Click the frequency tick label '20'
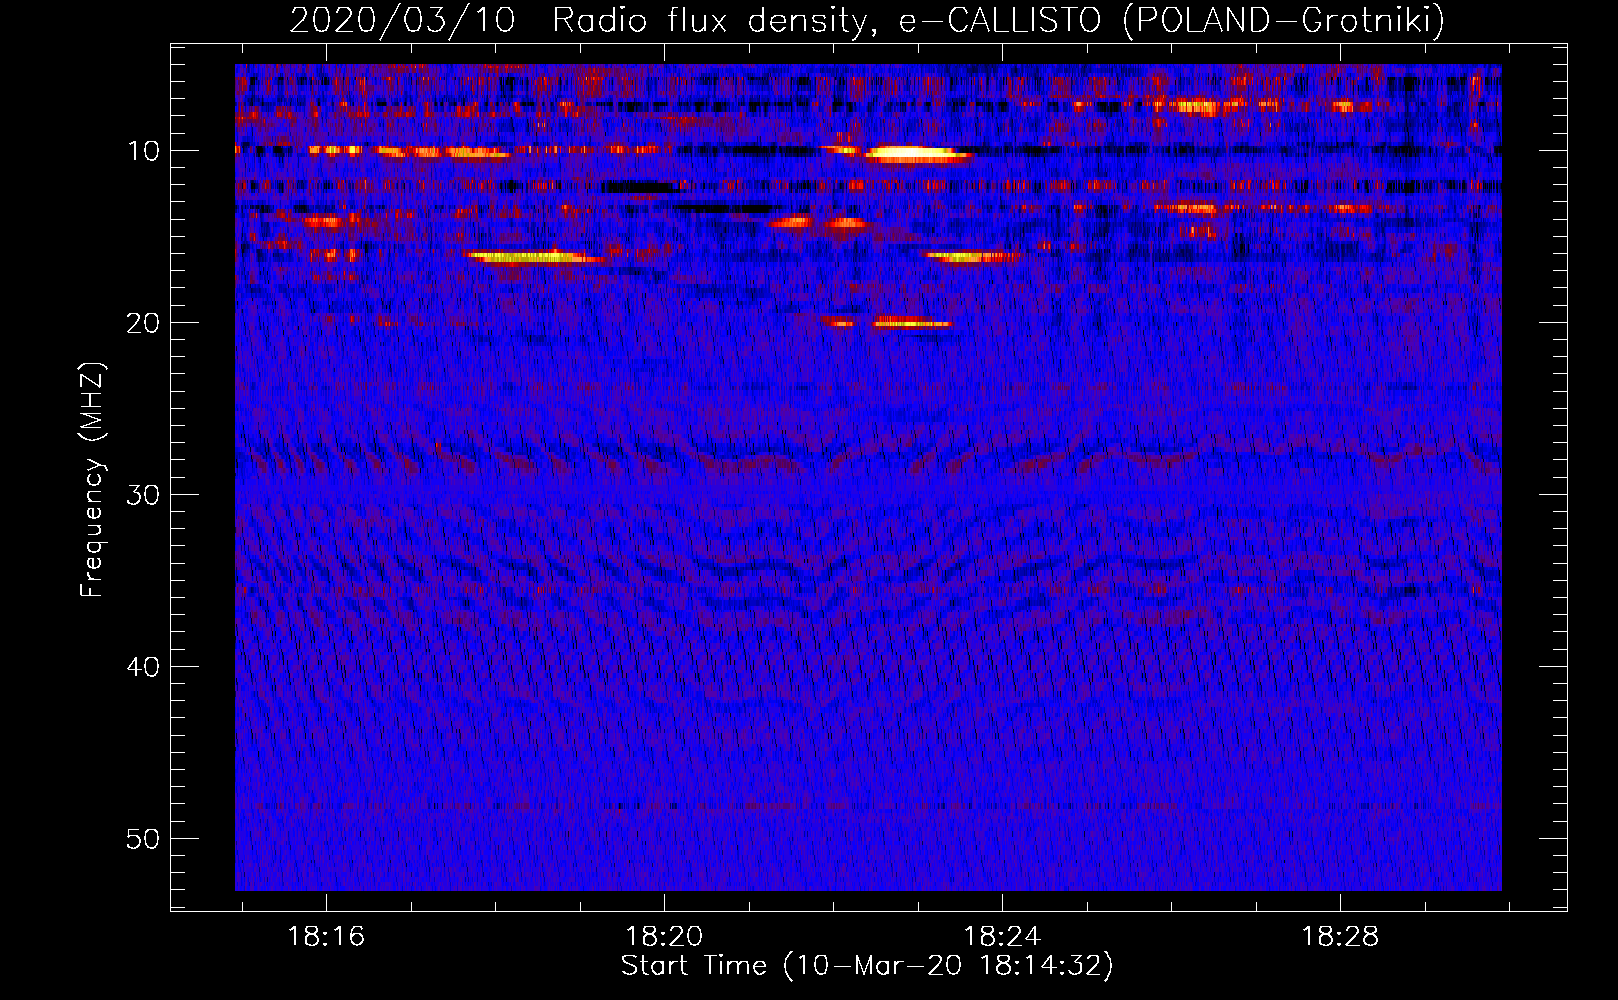The image size is (1618, 1000). 143,323
